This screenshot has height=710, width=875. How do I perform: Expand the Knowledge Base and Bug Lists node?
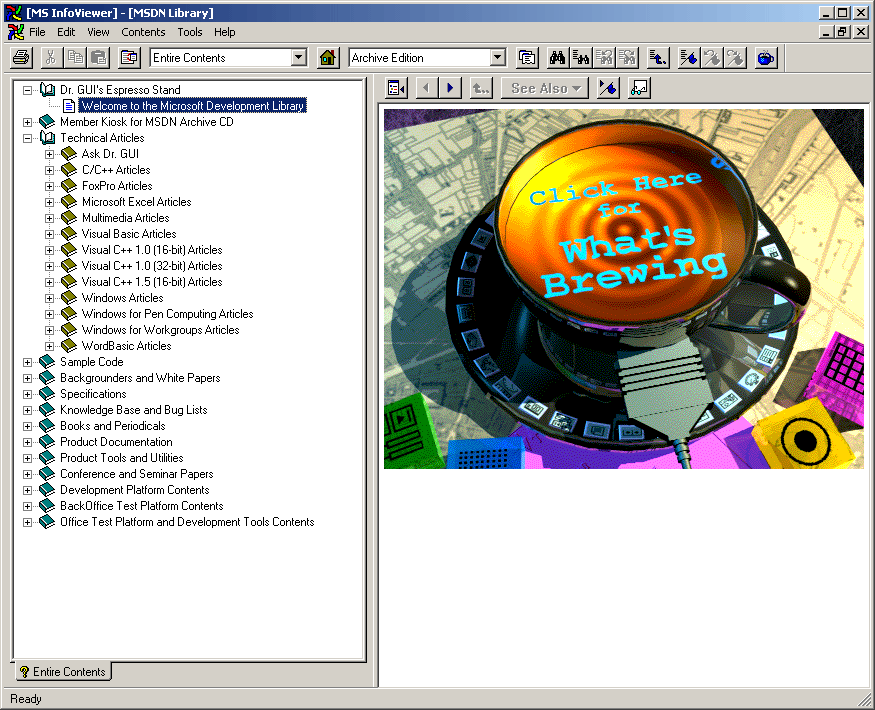(x=27, y=410)
